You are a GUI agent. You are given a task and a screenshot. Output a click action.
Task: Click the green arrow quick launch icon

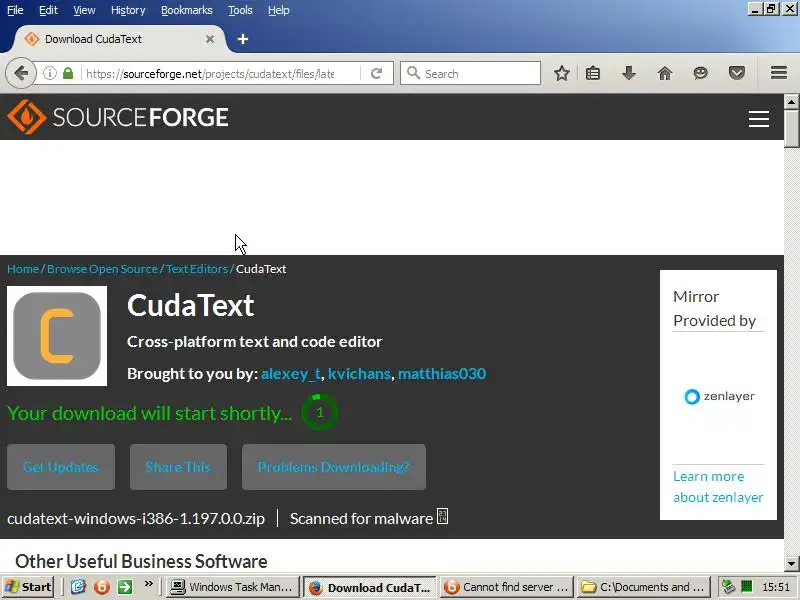[125, 587]
